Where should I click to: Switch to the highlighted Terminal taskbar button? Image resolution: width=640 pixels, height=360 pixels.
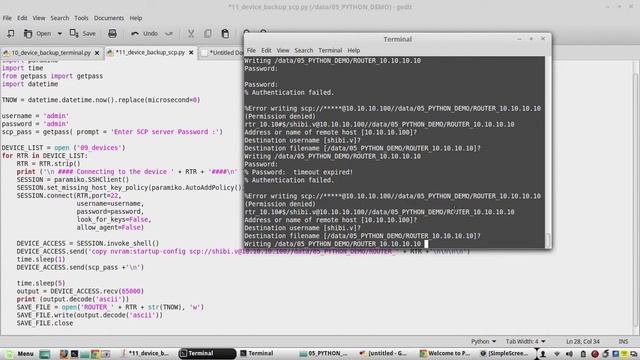(x=207, y=353)
